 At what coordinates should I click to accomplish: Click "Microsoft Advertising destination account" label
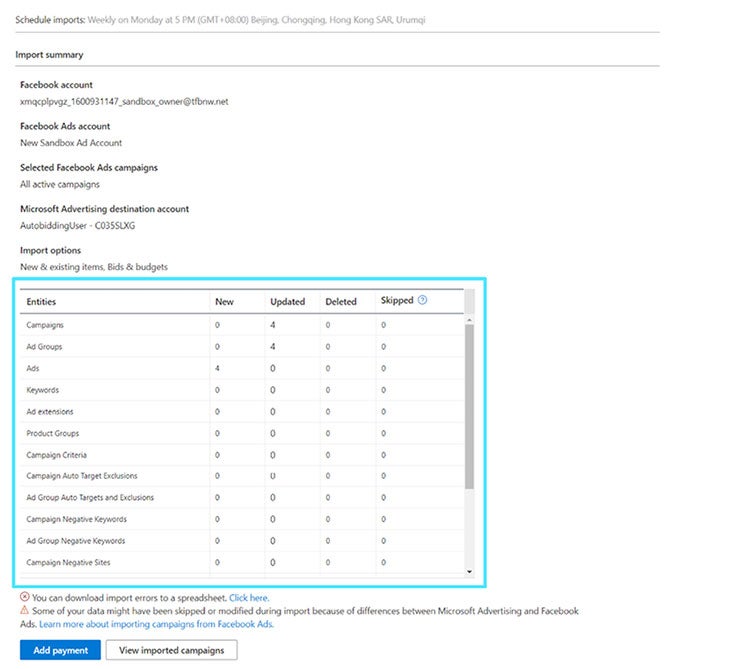(104, 209)
